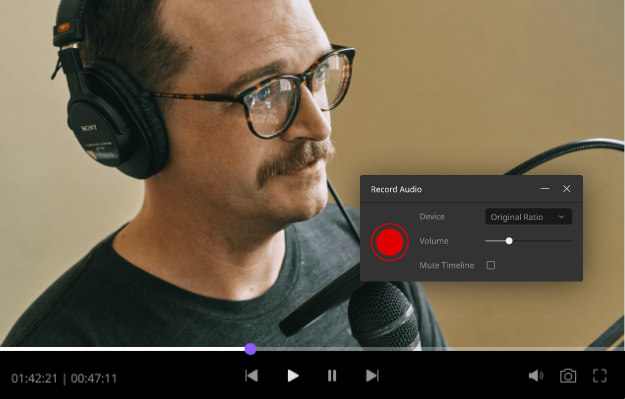Click the chevron arrow in Device dropdown
The height and width of the screenshot is (399, 625).
point(561,217)
